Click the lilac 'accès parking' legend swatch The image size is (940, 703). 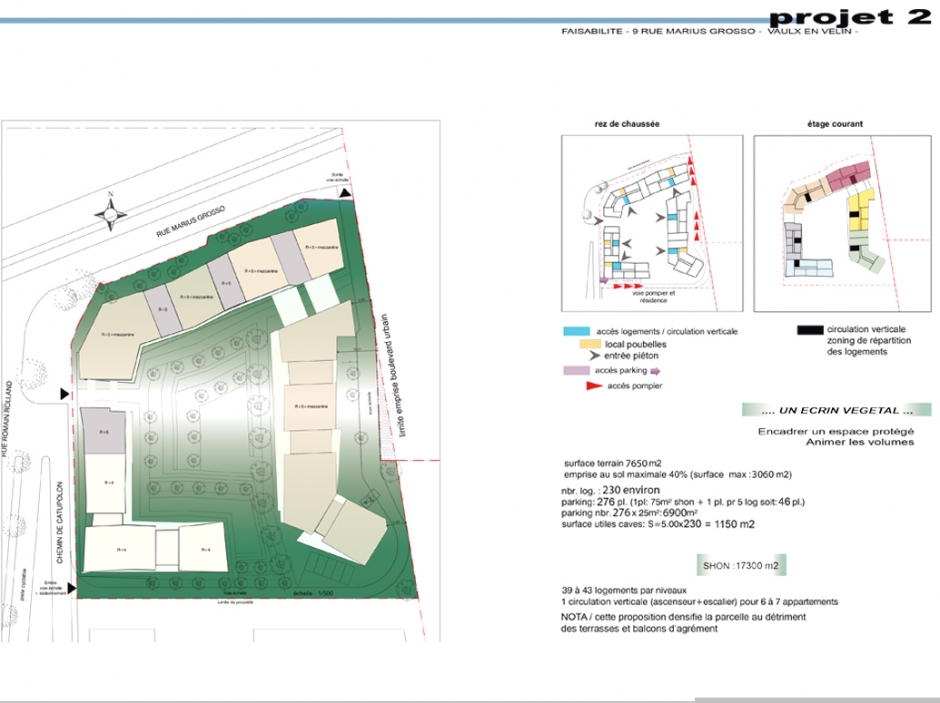click(x=576, y=370)
